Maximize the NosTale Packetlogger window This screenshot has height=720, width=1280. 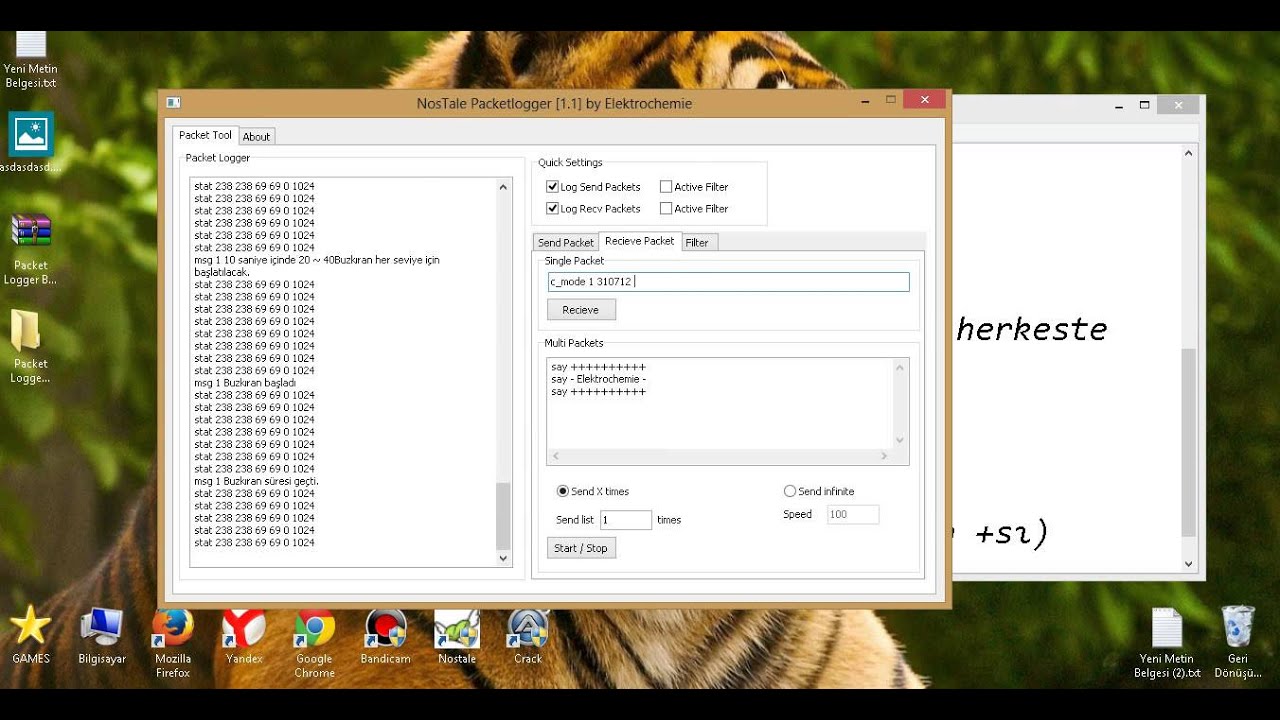(x=891, y=100)
